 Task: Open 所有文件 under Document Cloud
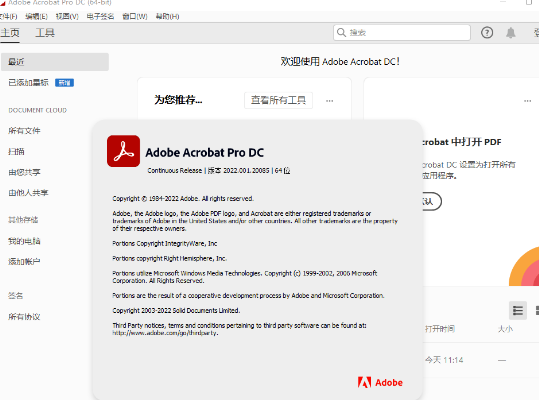pos(24,131)
